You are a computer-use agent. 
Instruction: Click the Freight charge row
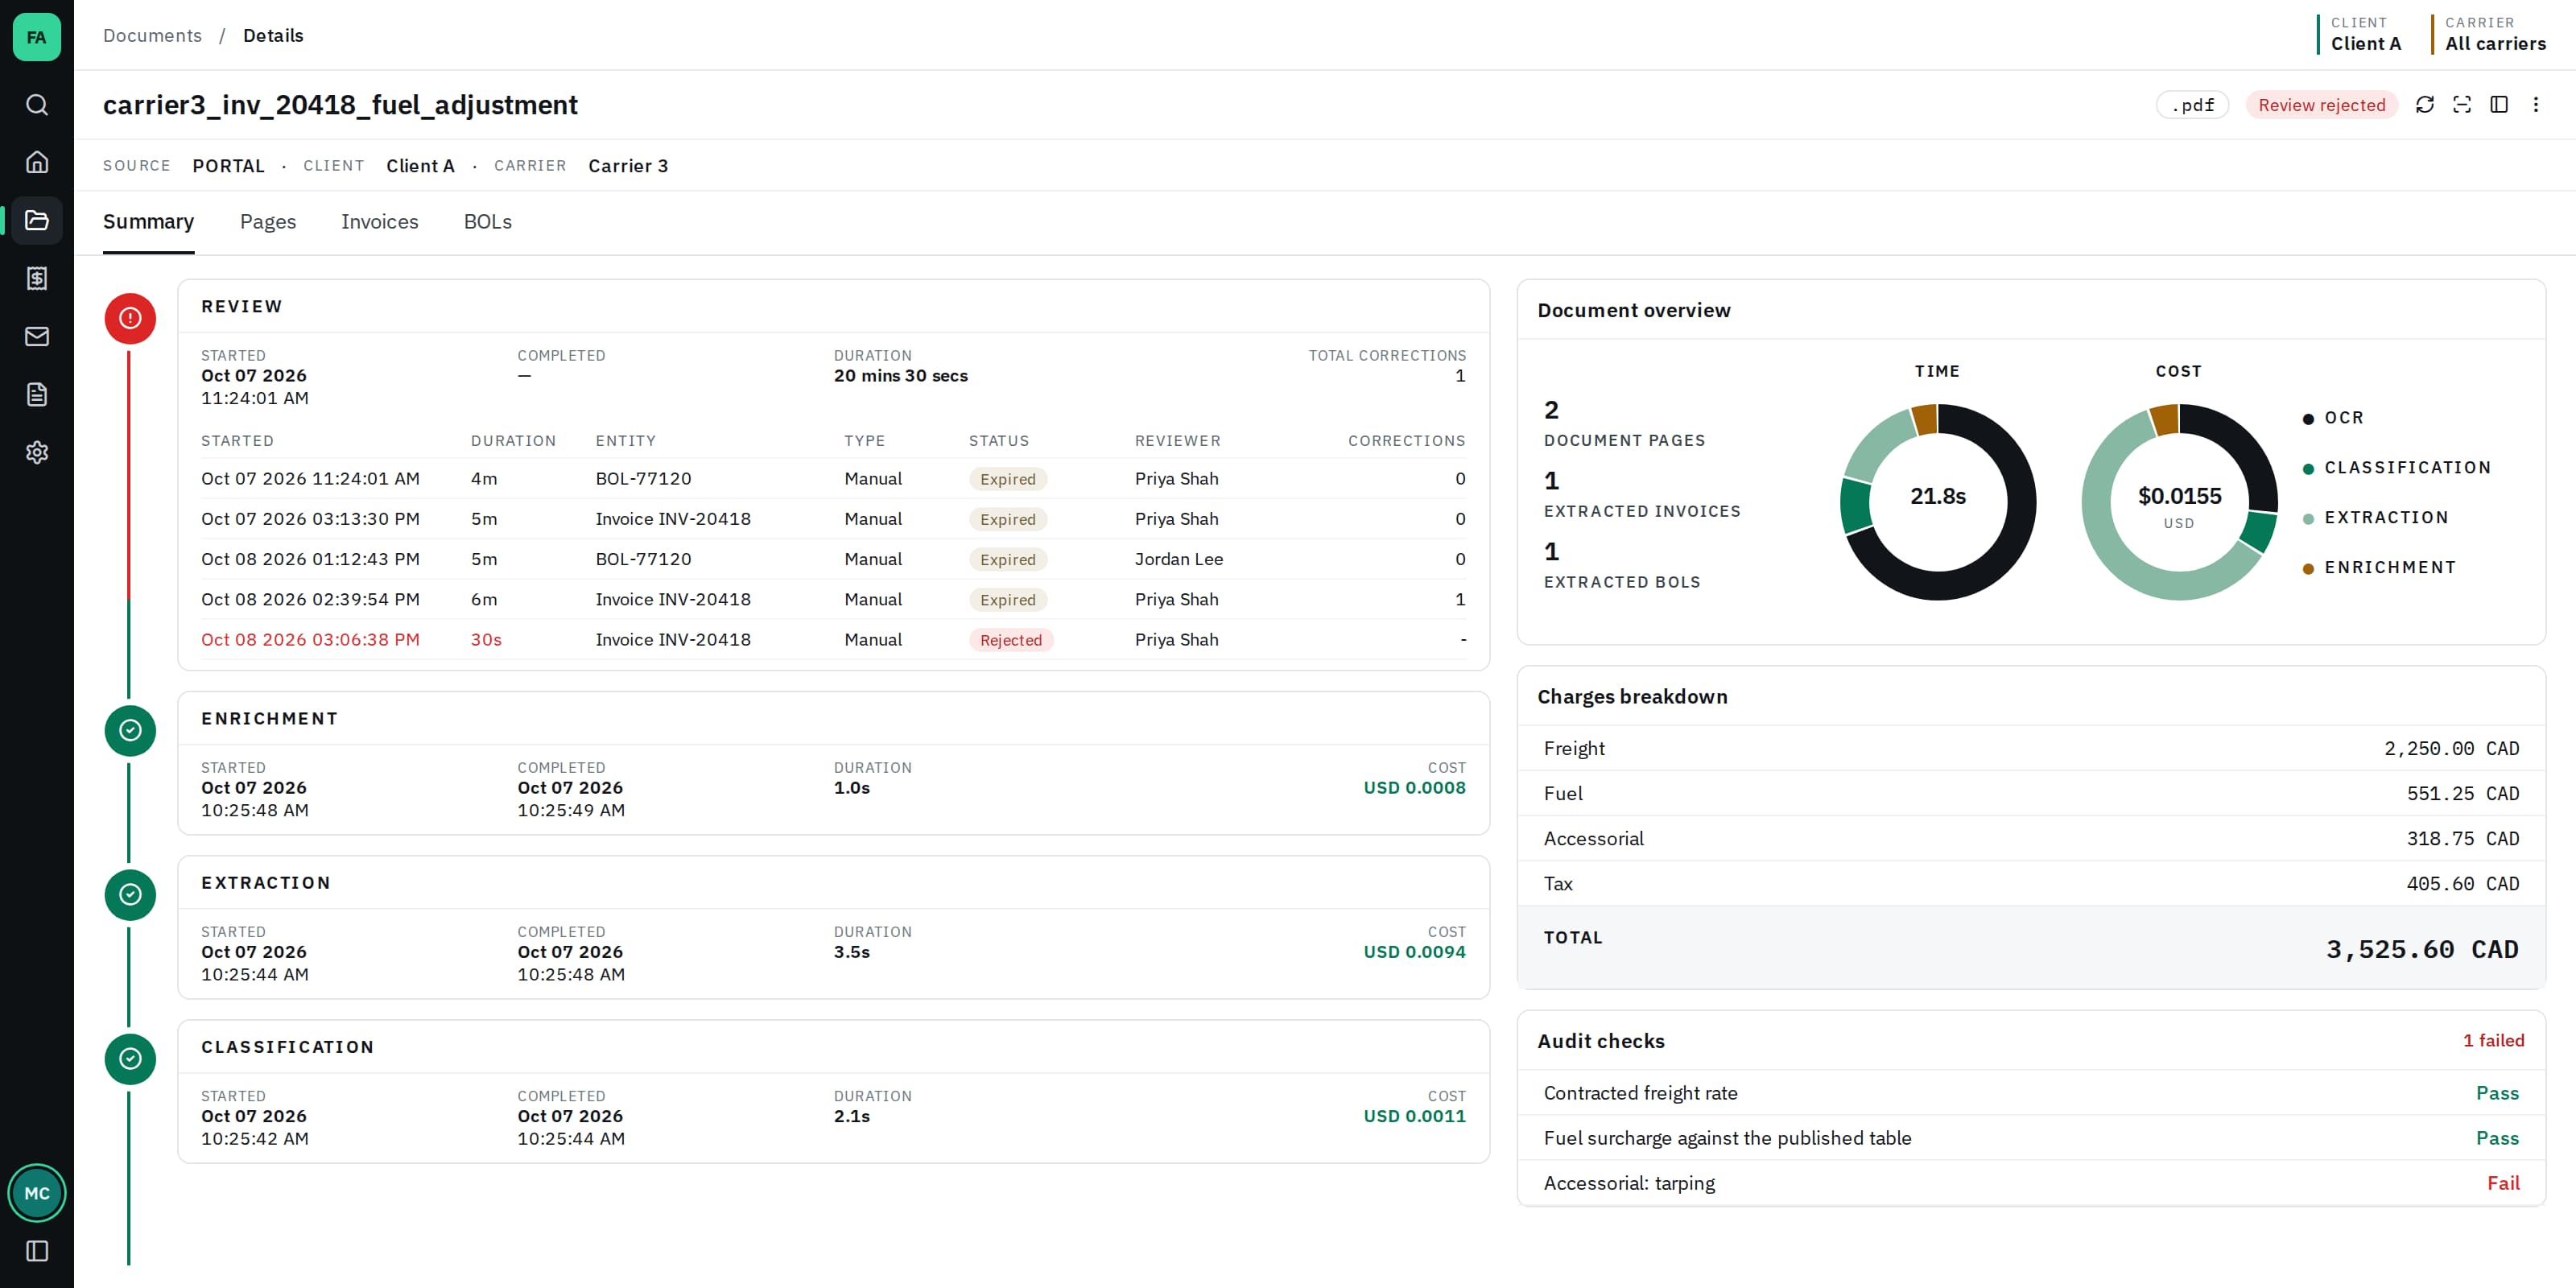point(2030,748)
